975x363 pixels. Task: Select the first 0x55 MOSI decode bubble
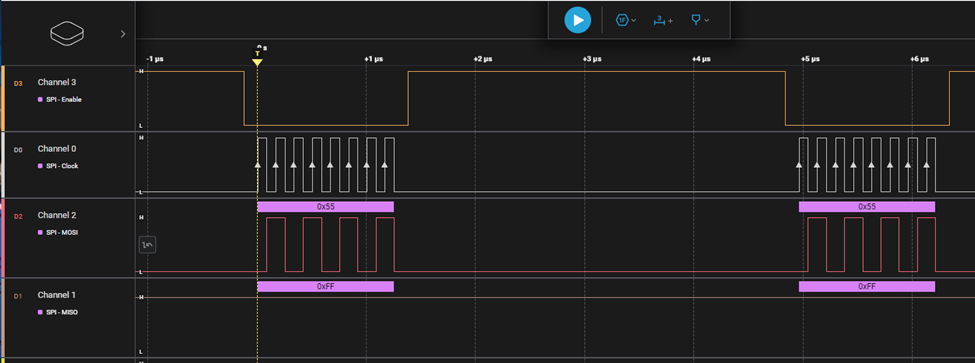pyautogui.click(x=326, y=206)
